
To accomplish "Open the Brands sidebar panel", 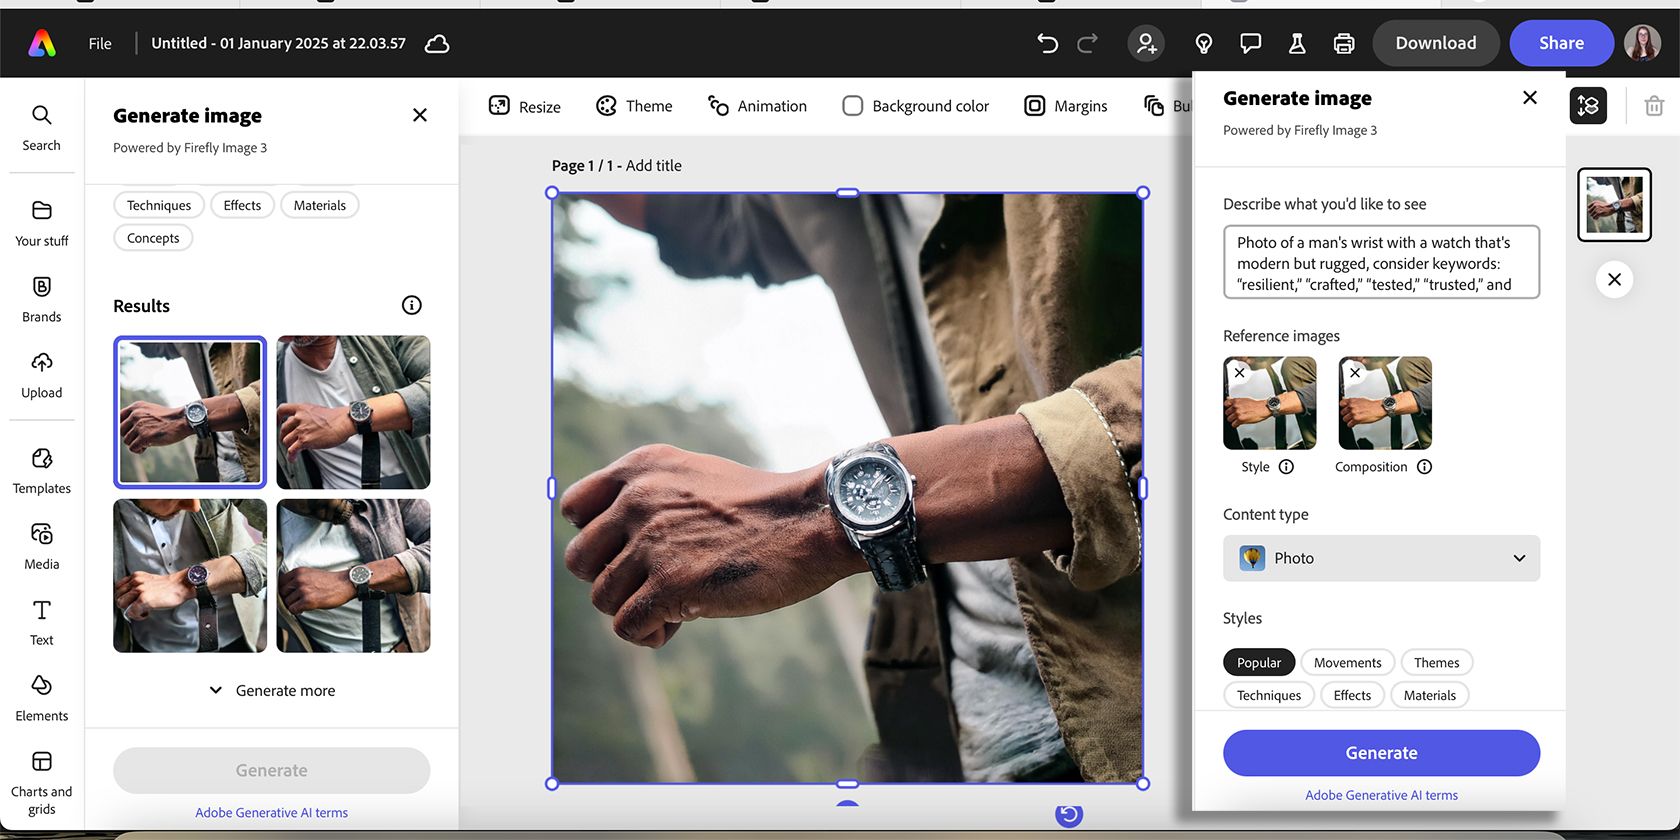I will point(42,298).
